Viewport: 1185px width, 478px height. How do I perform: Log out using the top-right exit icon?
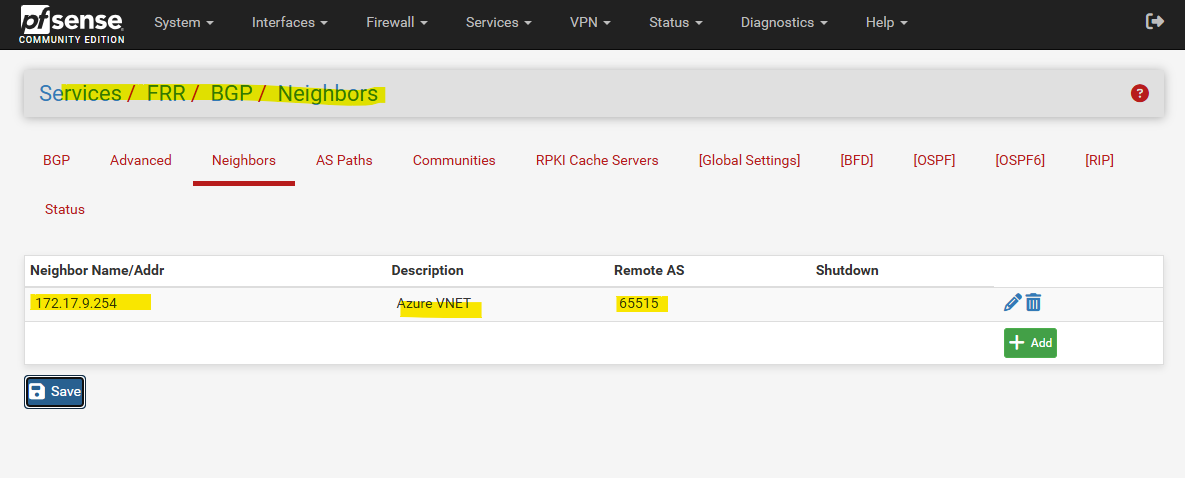(x=1155, y=22)
